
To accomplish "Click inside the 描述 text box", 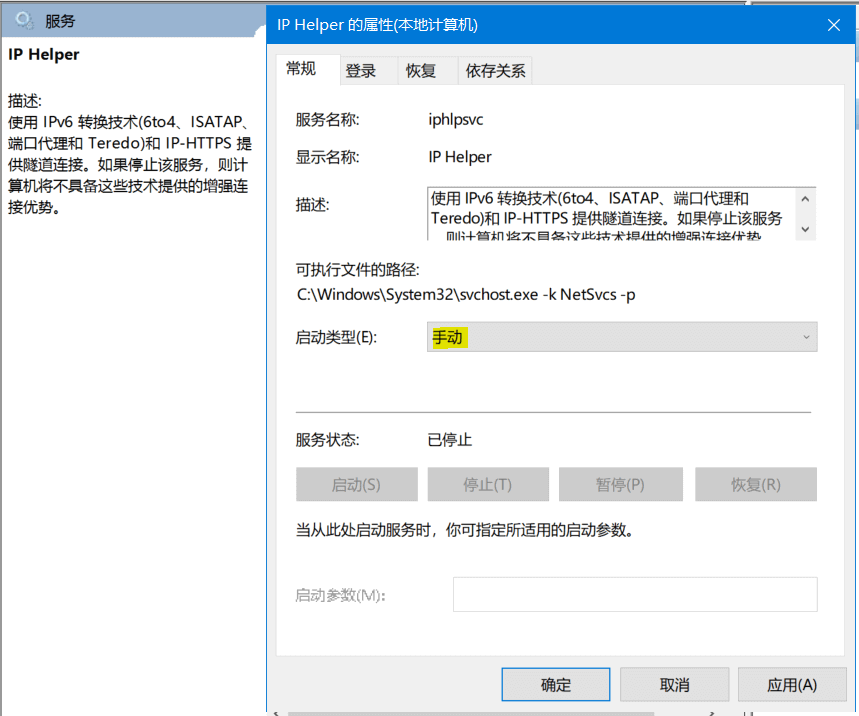I will click(x=610, y=214).
